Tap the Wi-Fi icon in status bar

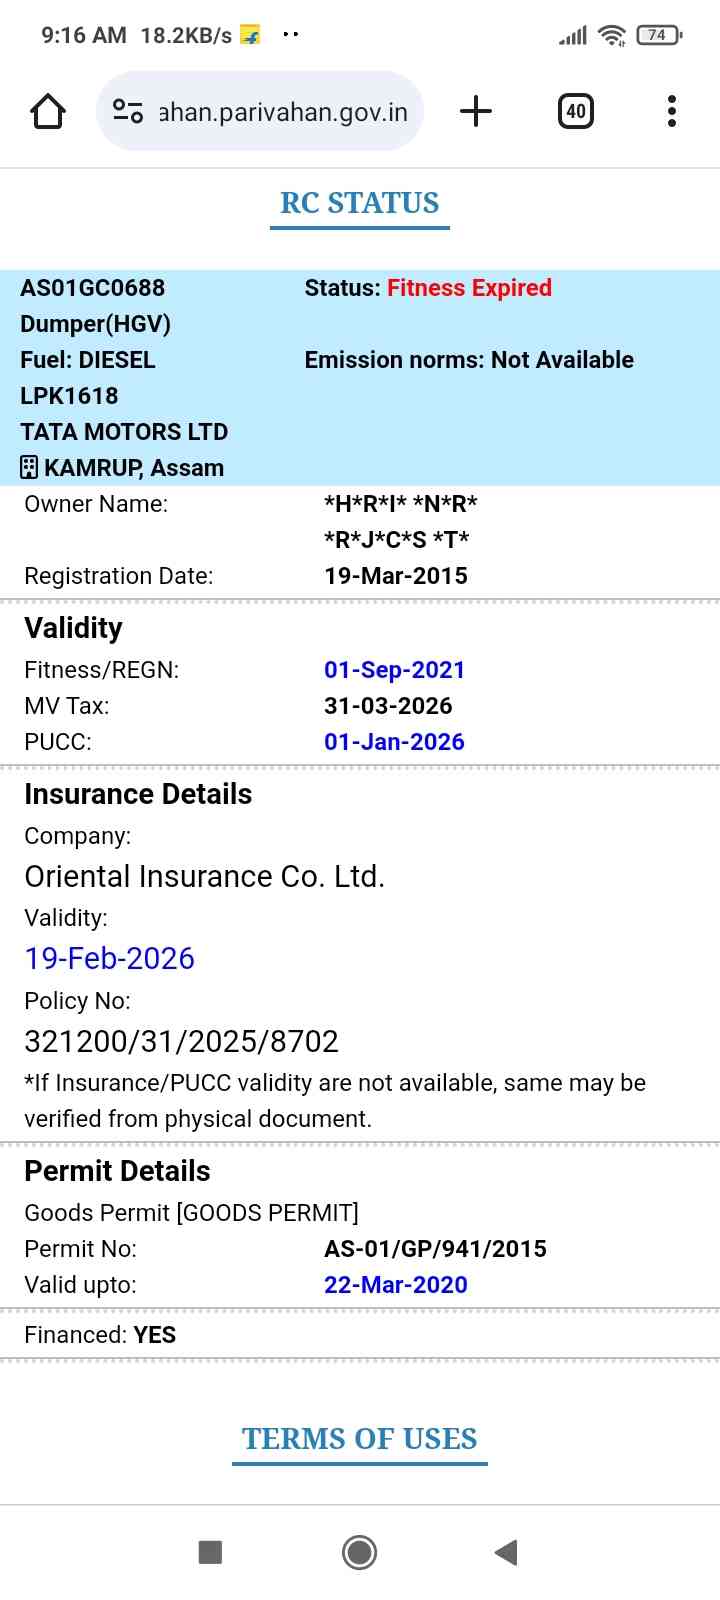tap(611, 36)
